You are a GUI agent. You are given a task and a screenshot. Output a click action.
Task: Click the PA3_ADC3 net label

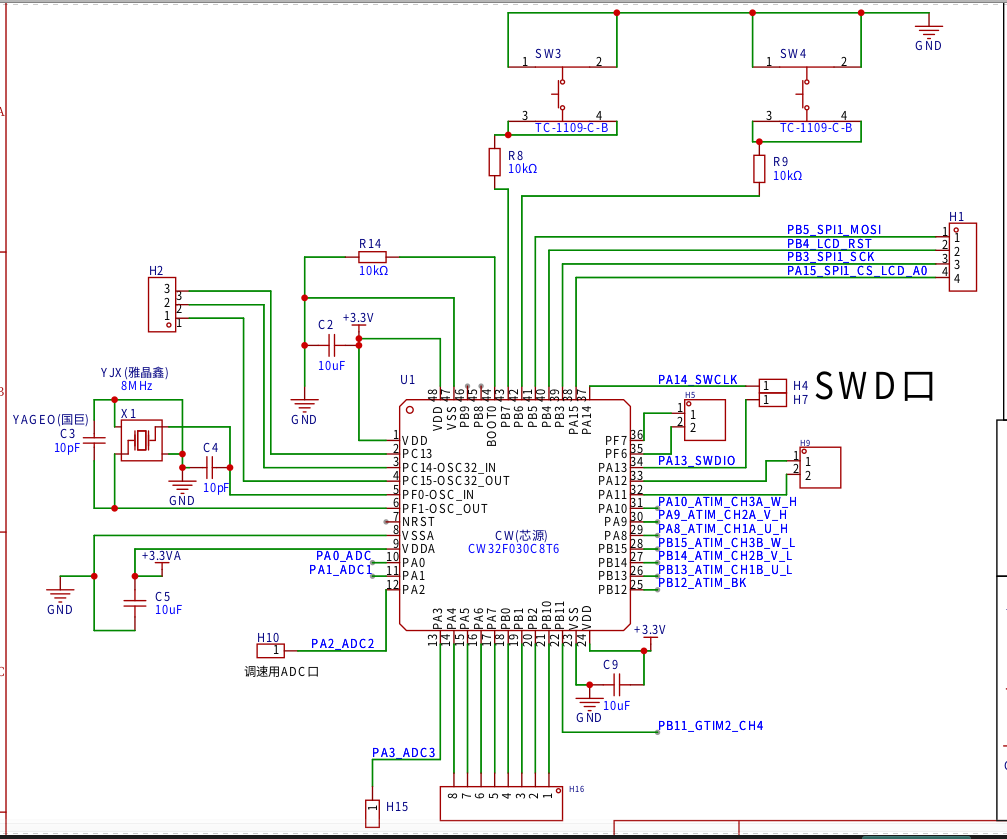(x=403, y=752)
